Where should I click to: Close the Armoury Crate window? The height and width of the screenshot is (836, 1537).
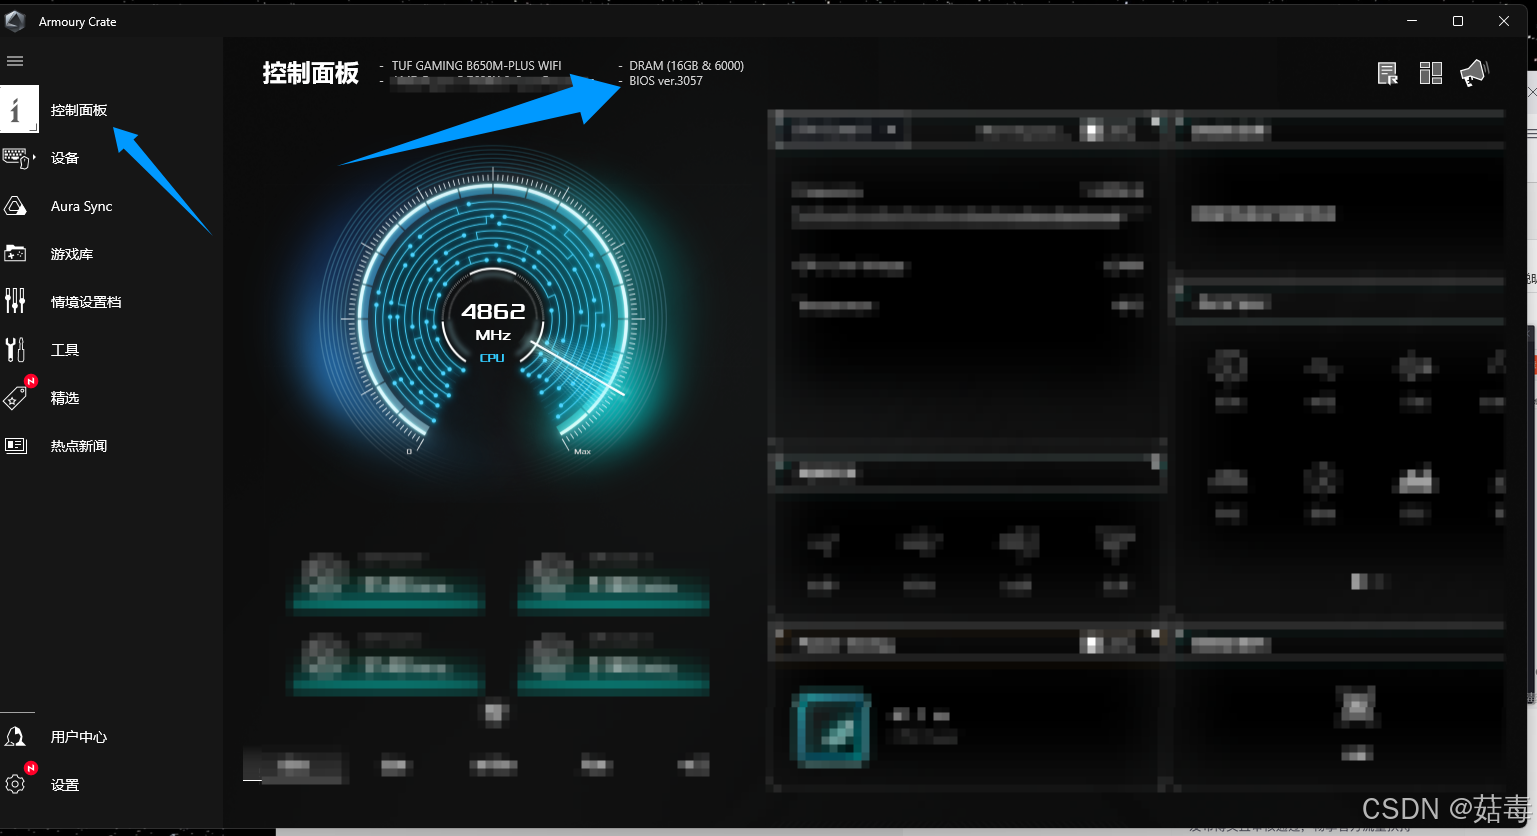[1504, 21]
